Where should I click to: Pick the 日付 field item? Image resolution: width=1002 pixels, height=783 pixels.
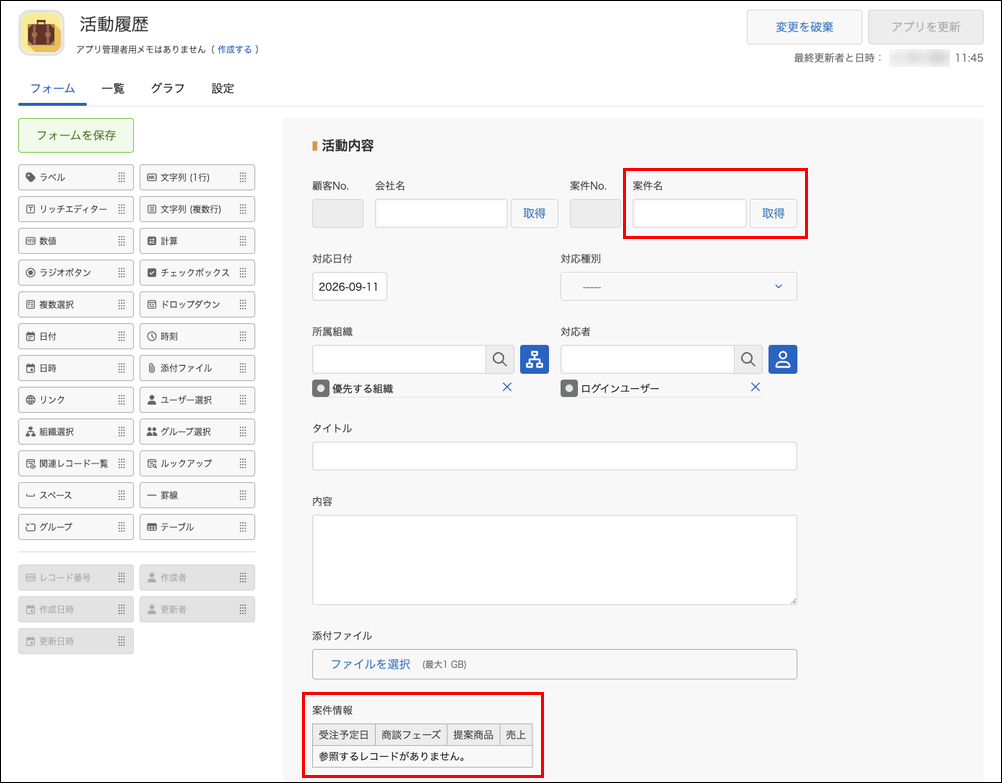pos(76,336)
